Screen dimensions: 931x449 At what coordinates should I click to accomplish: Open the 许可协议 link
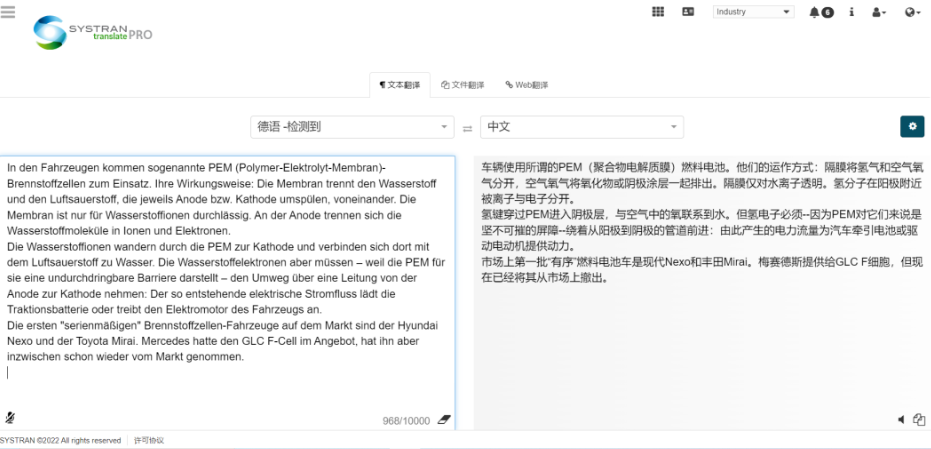coord(149,441)
